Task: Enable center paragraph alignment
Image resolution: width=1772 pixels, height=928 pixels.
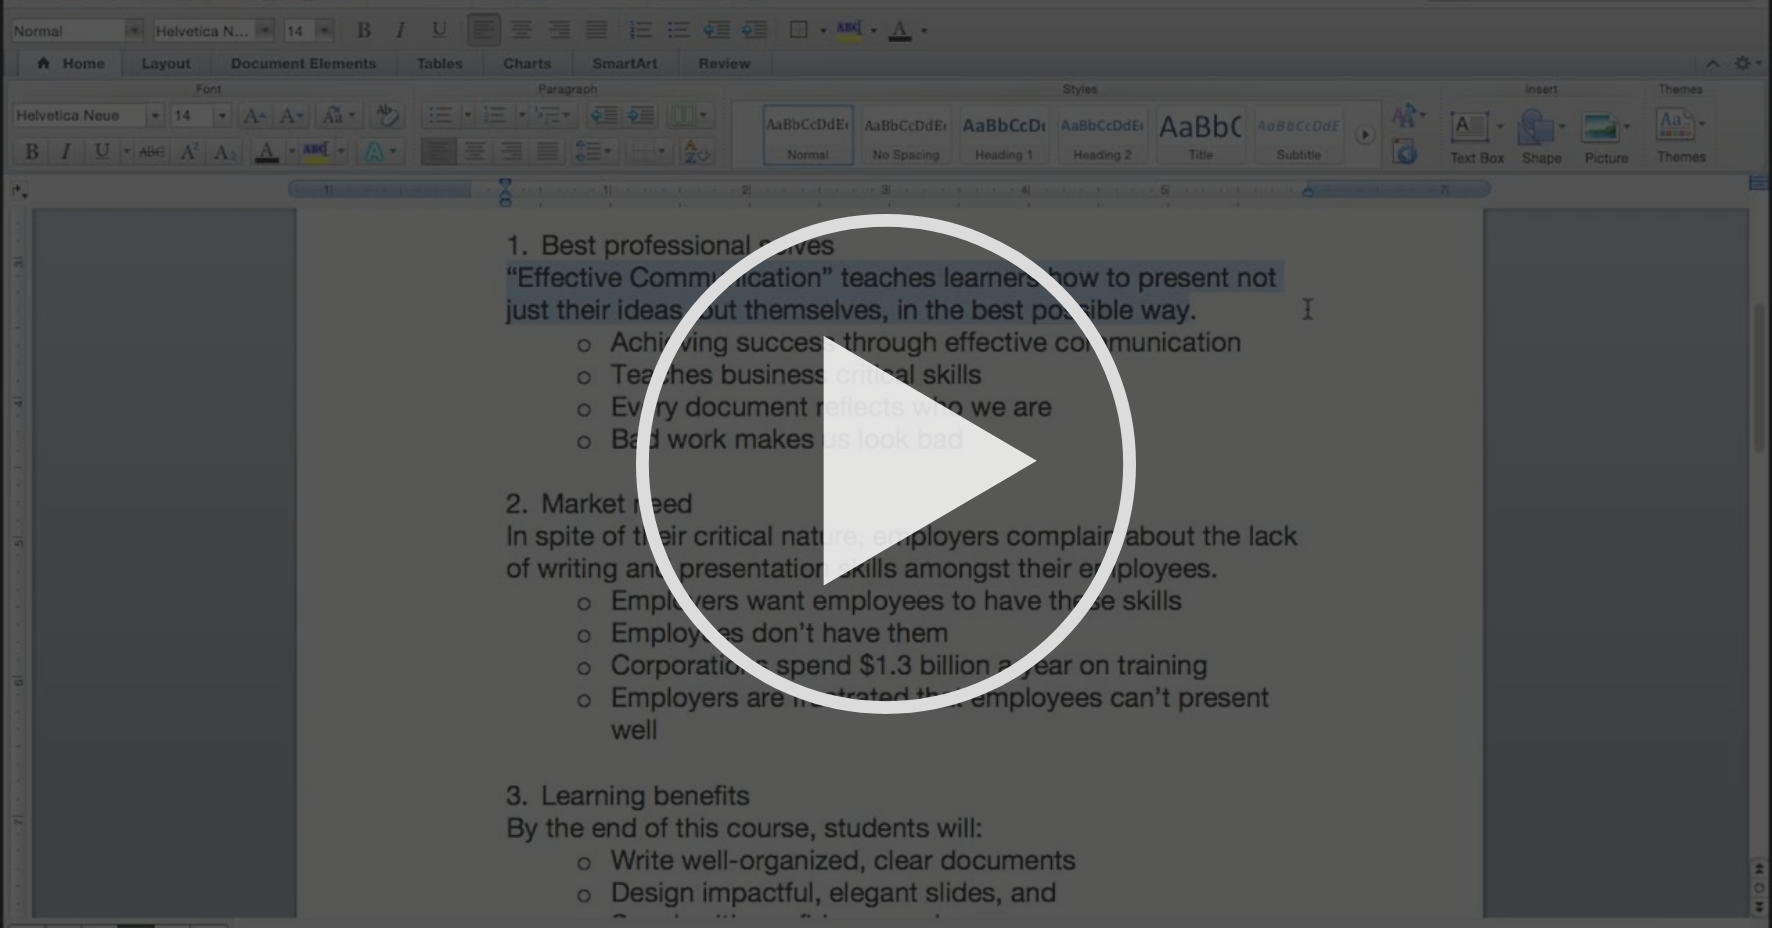Action: [x=473, y=152]
